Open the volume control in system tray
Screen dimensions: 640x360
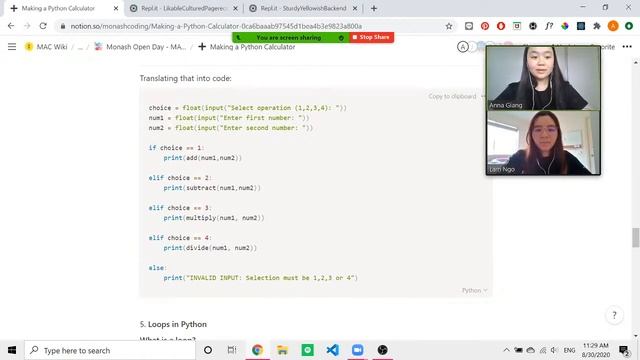554,350
